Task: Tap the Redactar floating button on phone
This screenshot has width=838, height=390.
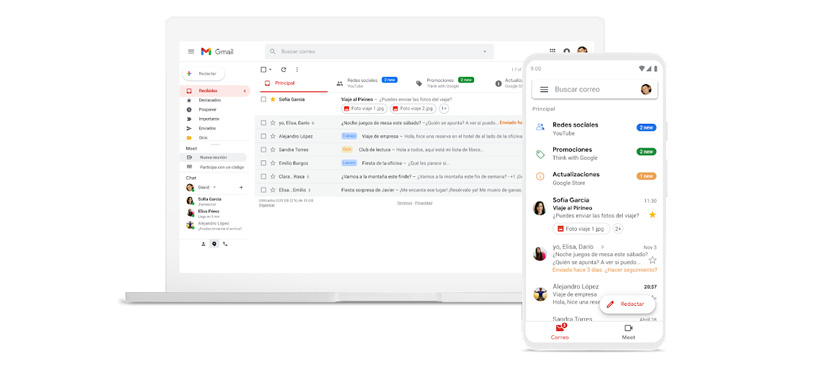Action: click(x=627, y=304)
